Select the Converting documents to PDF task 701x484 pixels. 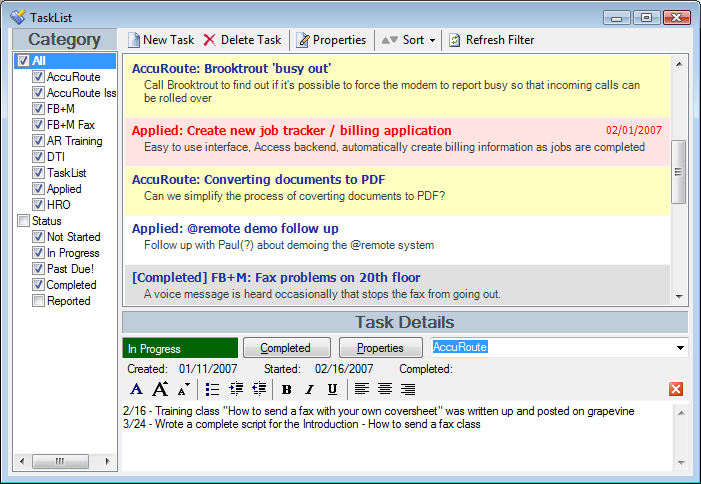pos(397,191)
